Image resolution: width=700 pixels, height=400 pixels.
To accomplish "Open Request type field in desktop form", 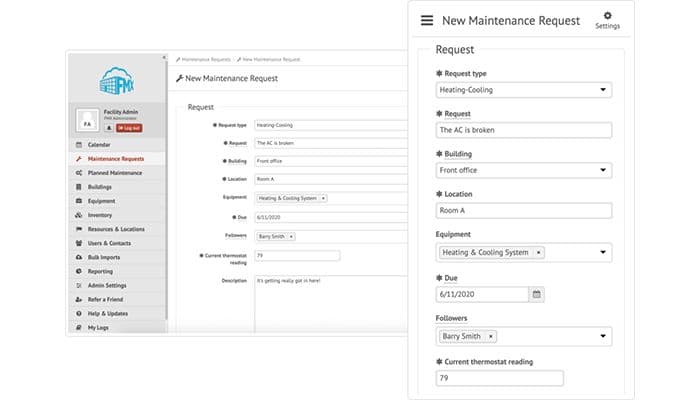I will pyautogui.click(x=331, y=125).
